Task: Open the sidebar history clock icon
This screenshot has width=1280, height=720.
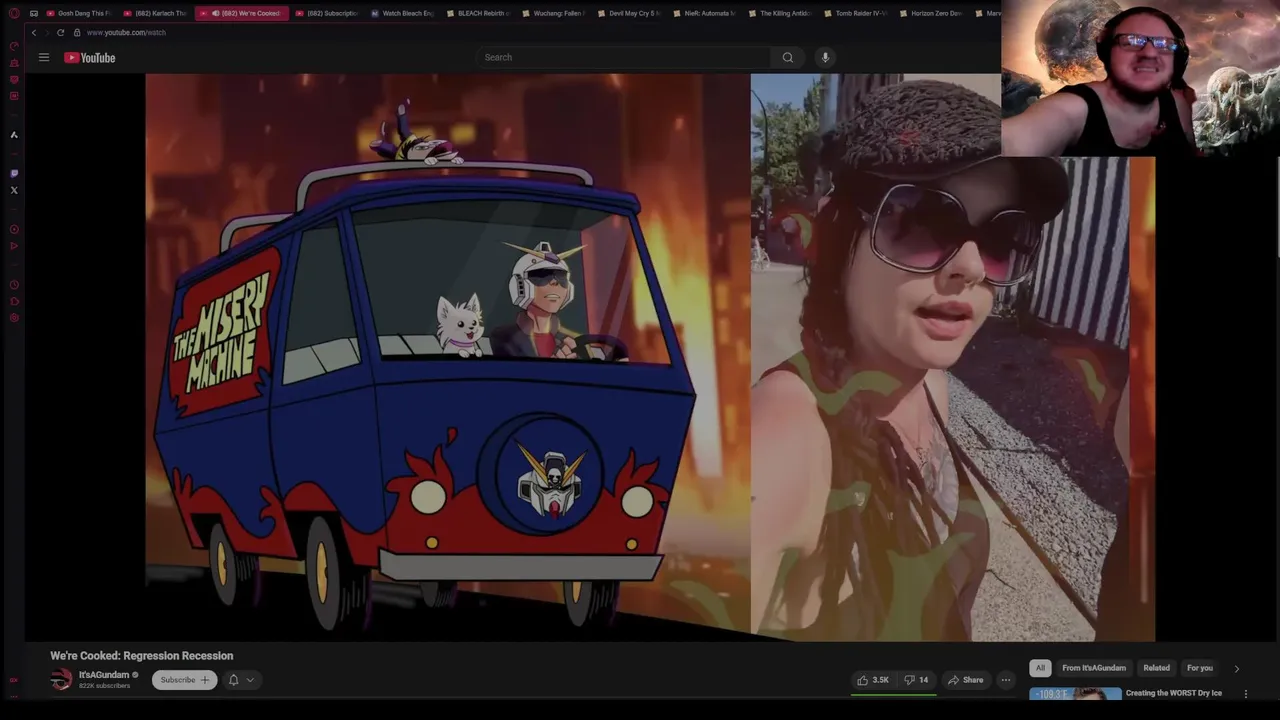Action: click(14, 284)
